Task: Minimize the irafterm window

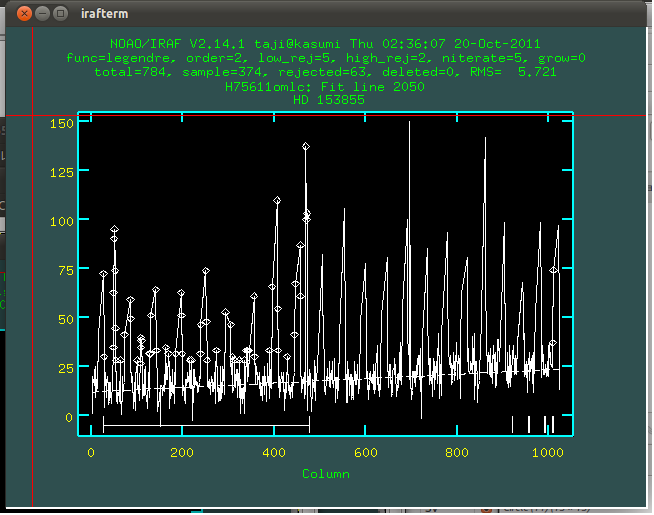Action: coord(43,14)
